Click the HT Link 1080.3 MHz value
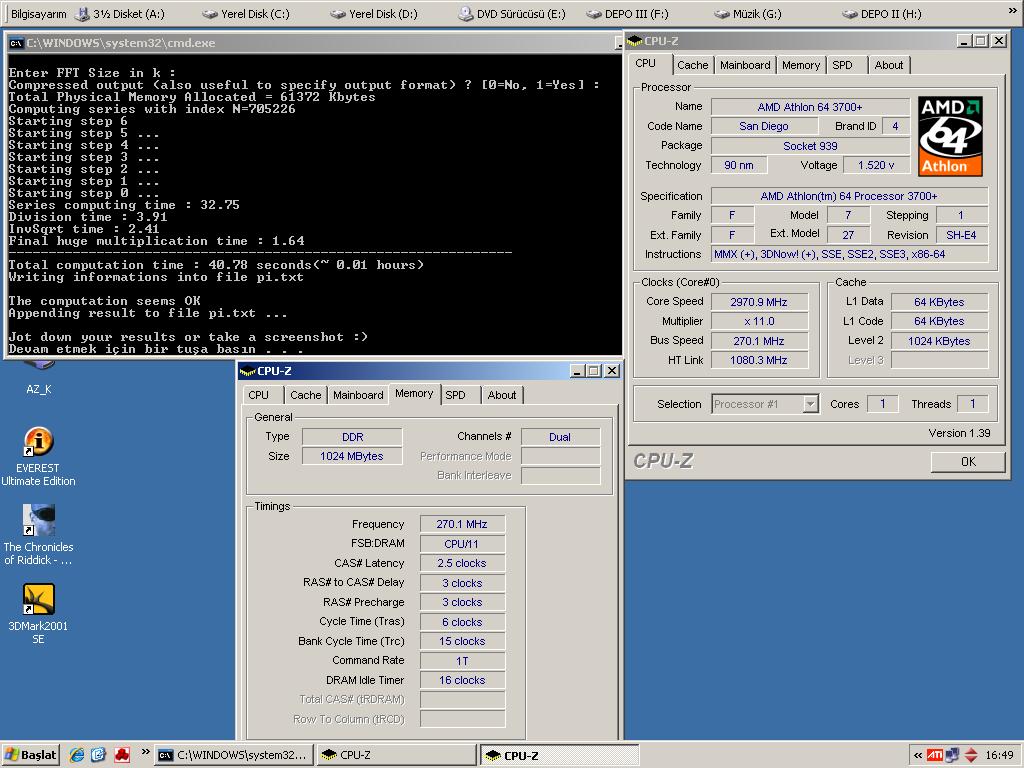 759,360
